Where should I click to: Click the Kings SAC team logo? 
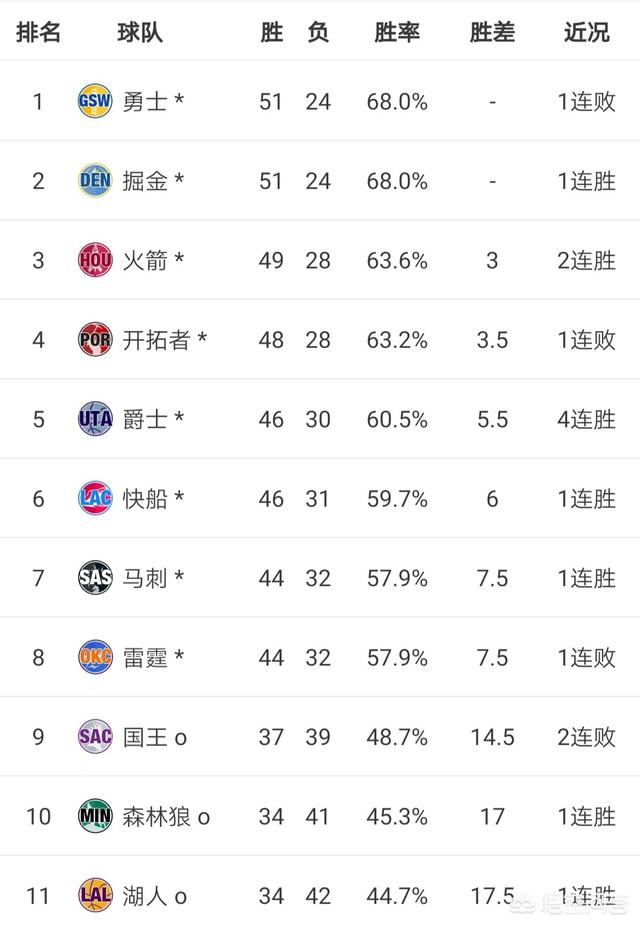point(95,737)
